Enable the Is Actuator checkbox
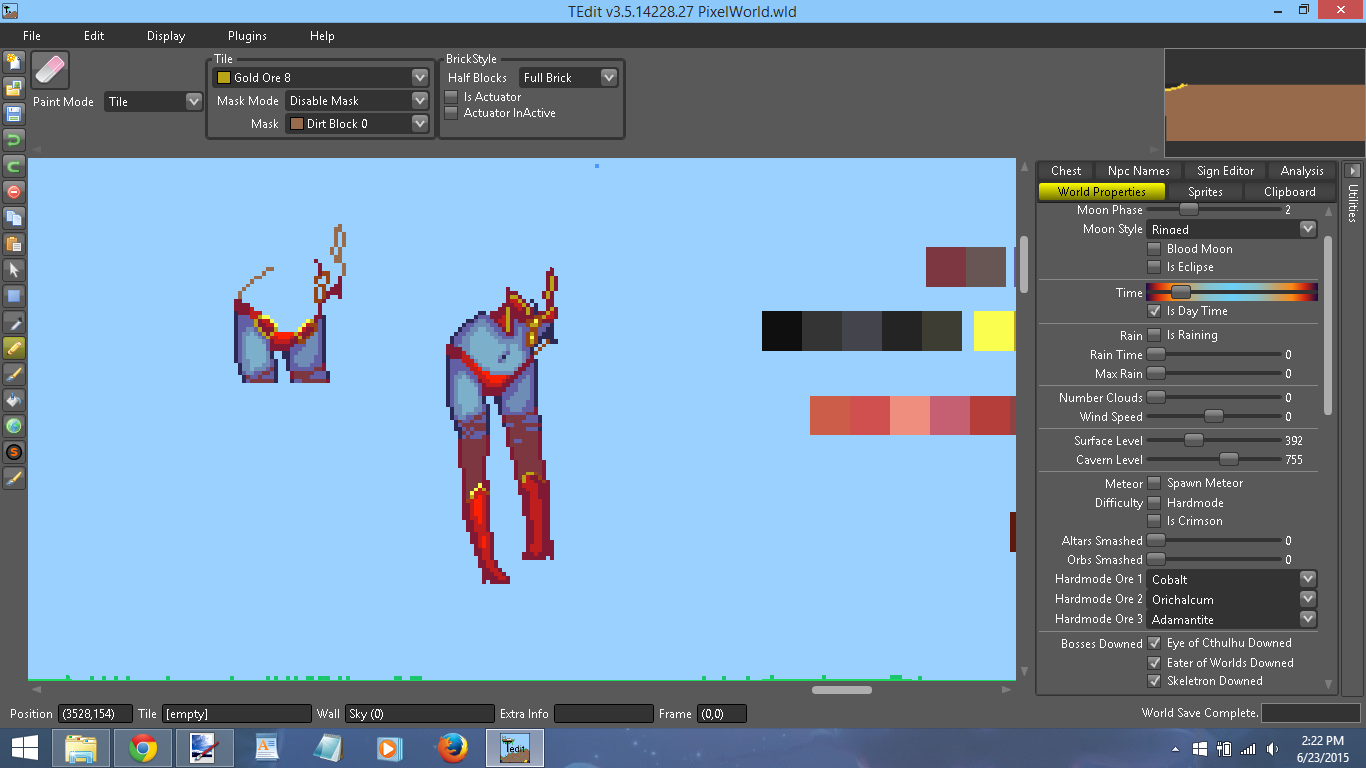1366x768 pixels. pos(452,97)
